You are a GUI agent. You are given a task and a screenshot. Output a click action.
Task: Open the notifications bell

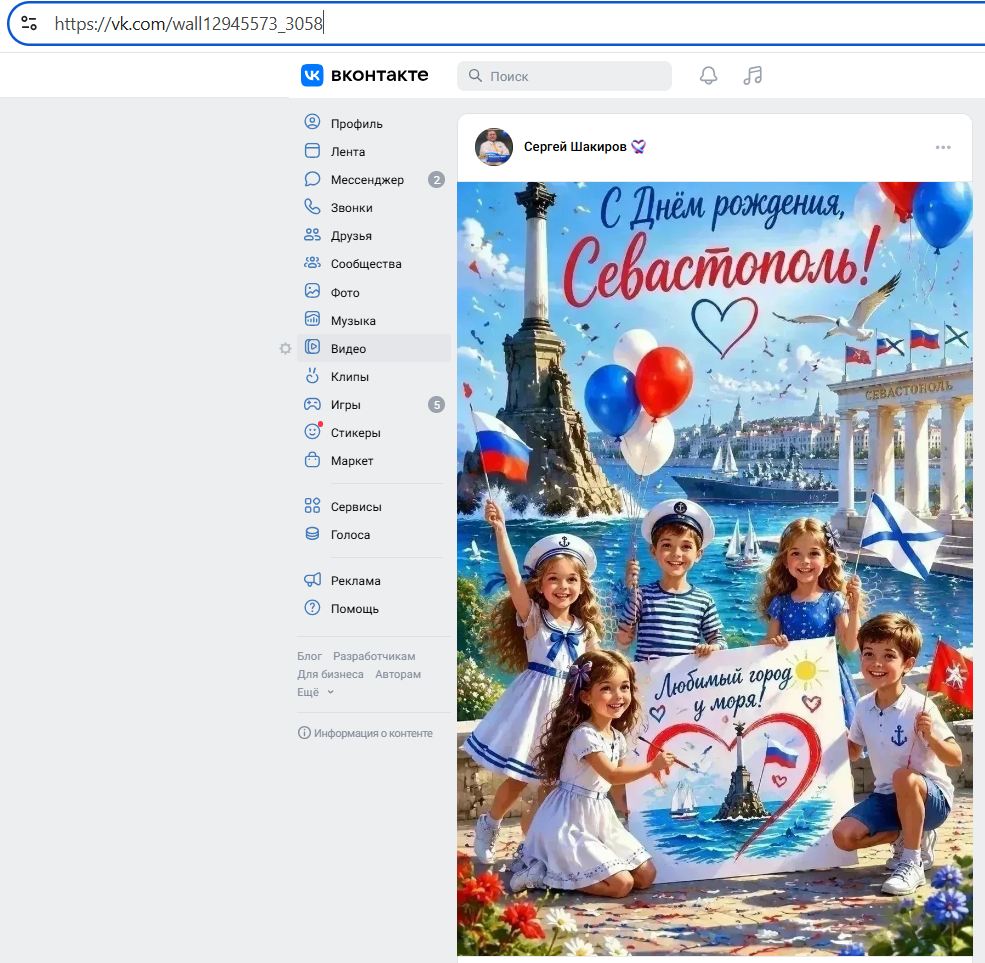(708, 75)
